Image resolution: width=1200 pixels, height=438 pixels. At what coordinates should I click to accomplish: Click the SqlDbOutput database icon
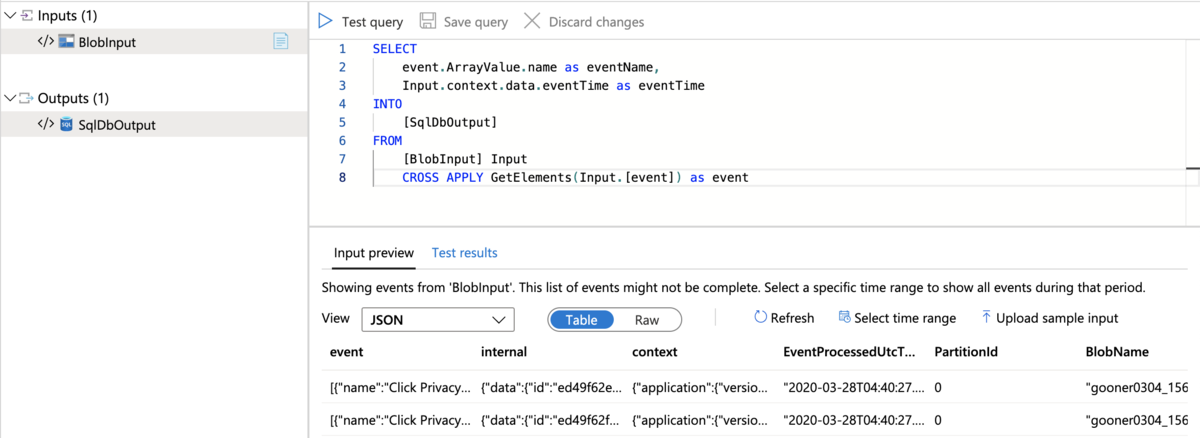[x=67, y=125]
